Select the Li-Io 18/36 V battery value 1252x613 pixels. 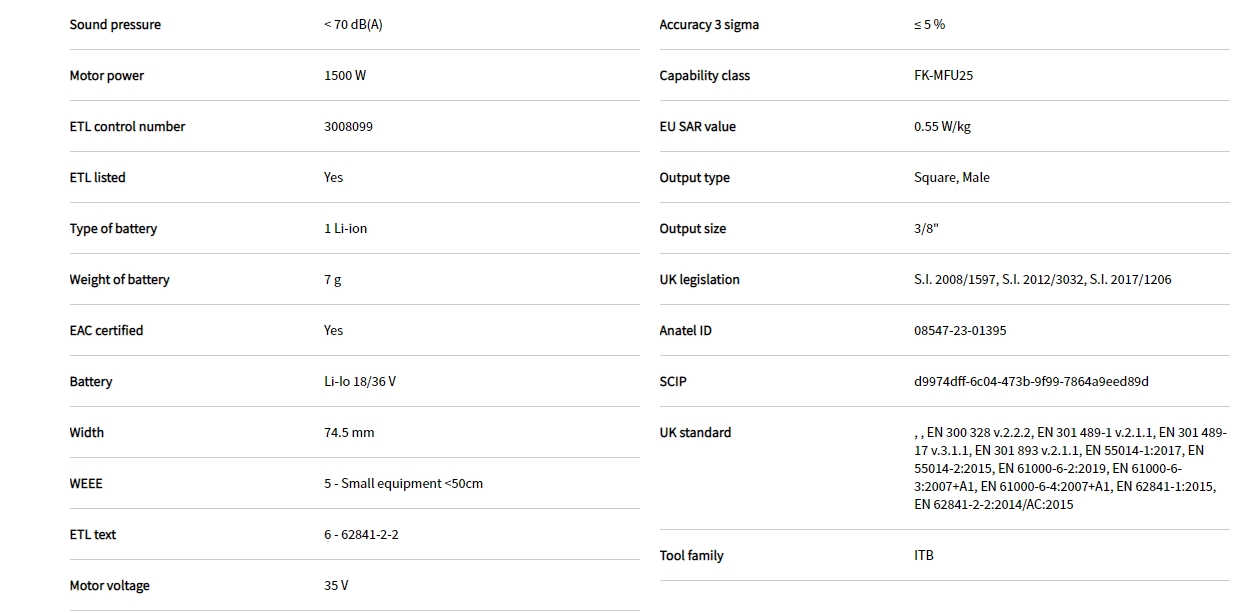coord(360,382)
